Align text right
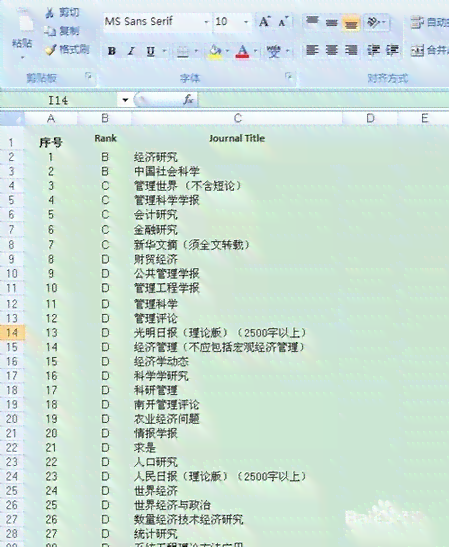The height and width of the screenshot is (548, 449). tap(351, 50)
